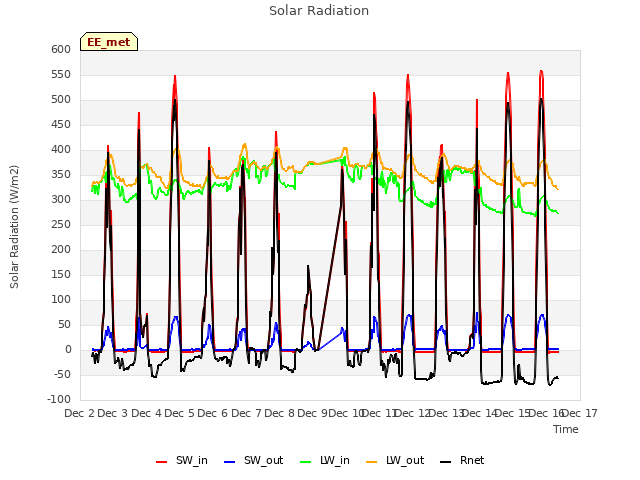The height and width of the screenshot is (480, 640).
Task: Click the '300' y-axis tick label
Action: point(61,200)
